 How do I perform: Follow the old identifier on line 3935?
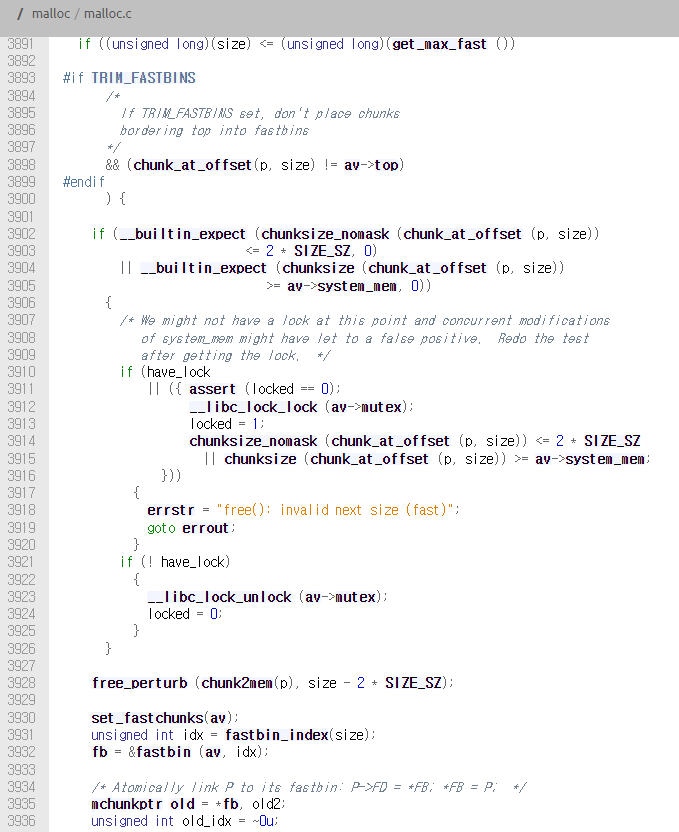[182, 804]
